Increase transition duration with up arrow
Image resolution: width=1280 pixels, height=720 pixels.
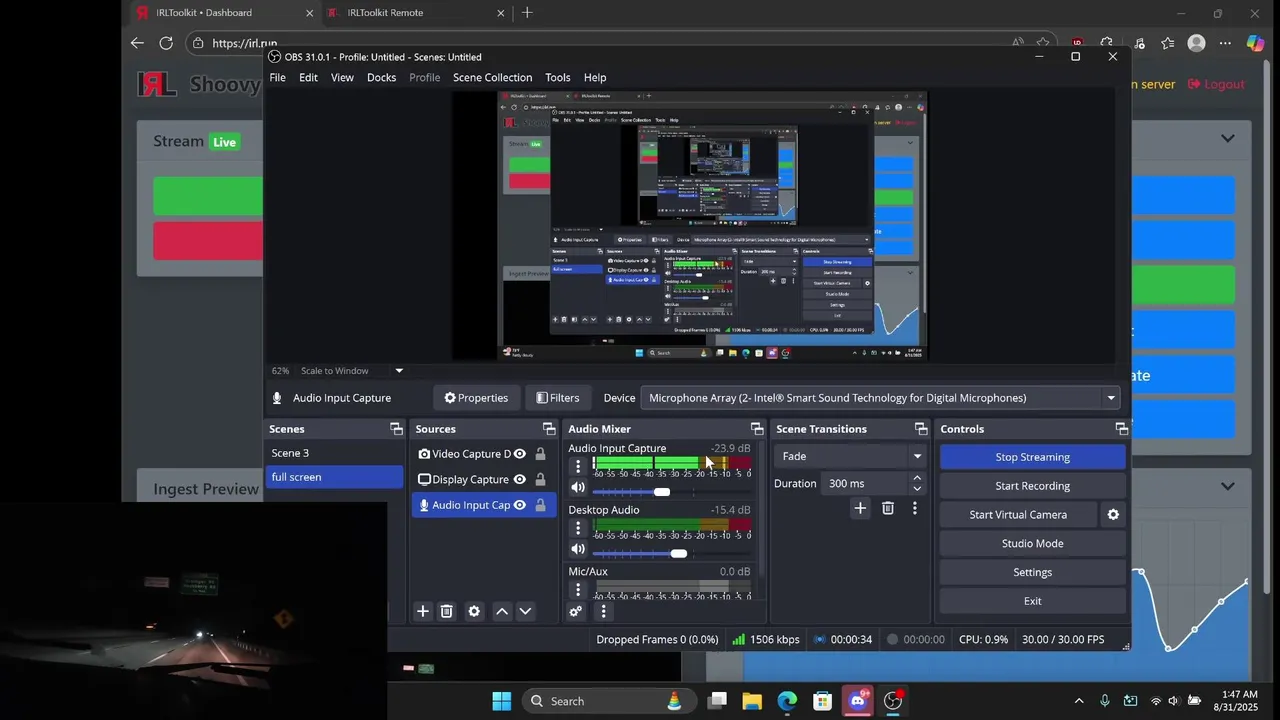[x=917, y=478]
